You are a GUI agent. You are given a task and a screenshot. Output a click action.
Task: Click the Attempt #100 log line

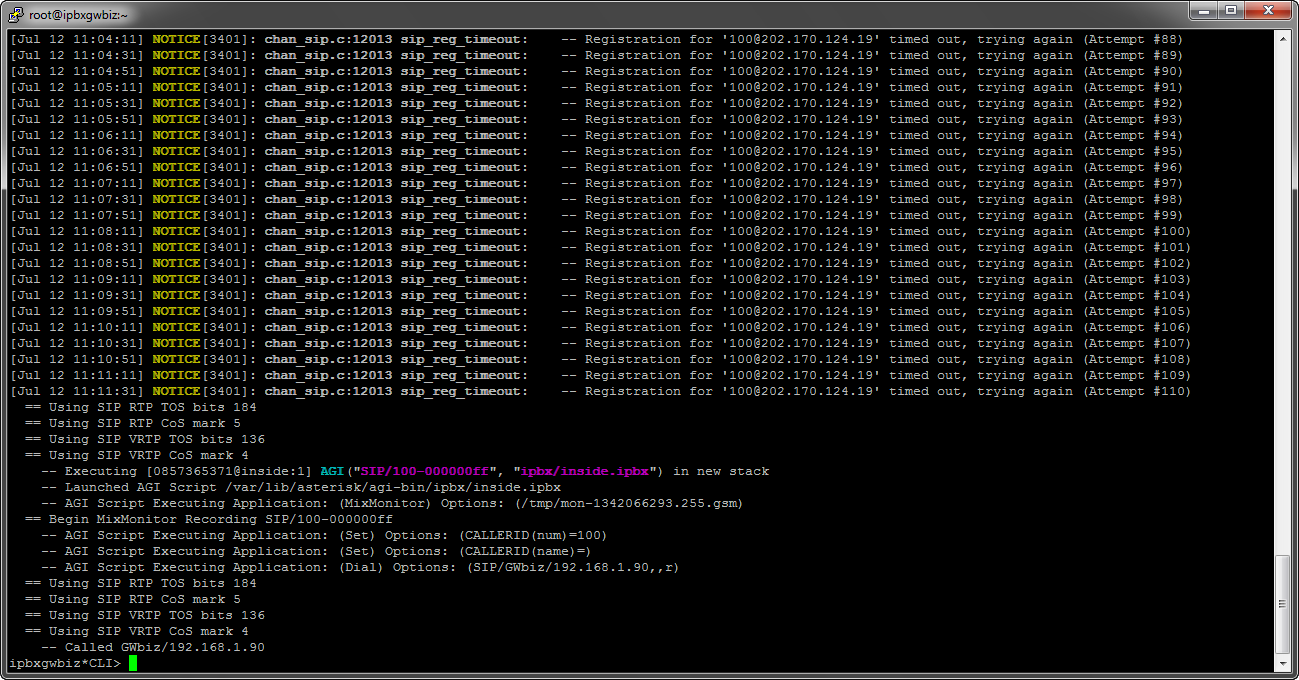click(x=600, y=231)
